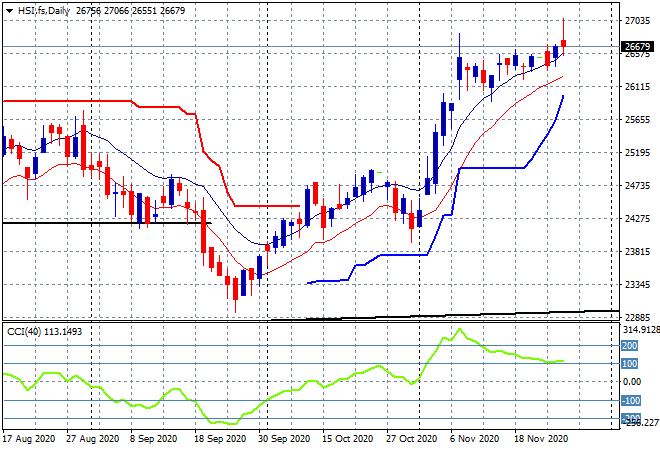Select the latest red candlestick with long upper wick

(x=563, y=43)
